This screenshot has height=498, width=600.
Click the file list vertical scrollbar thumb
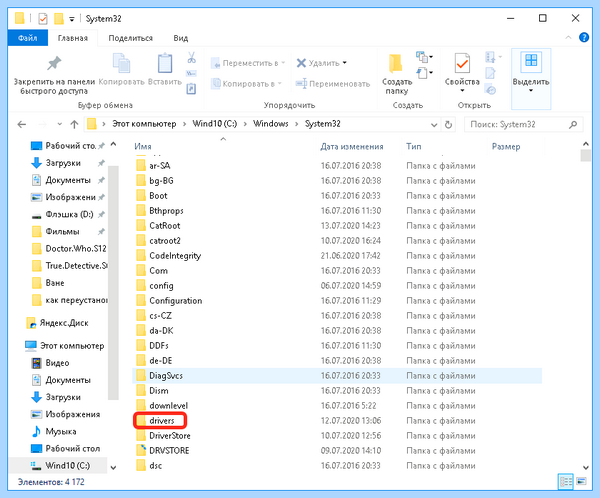click(585, 155)
